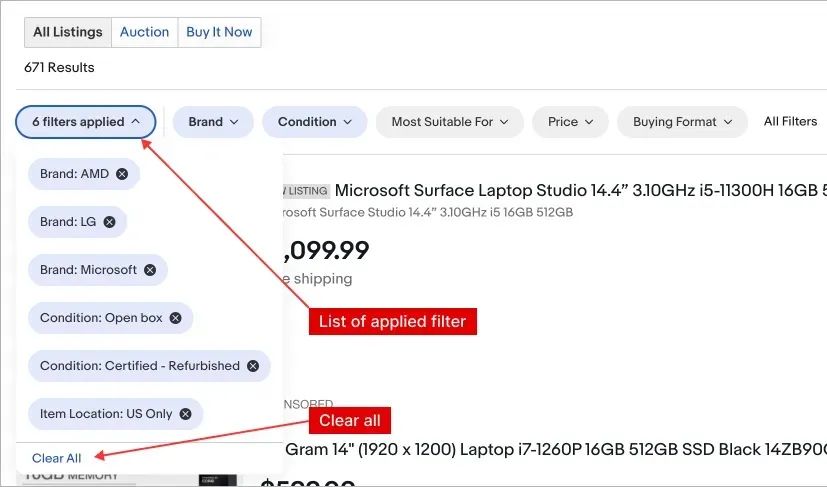Open the Price filter dropdown

570,122
